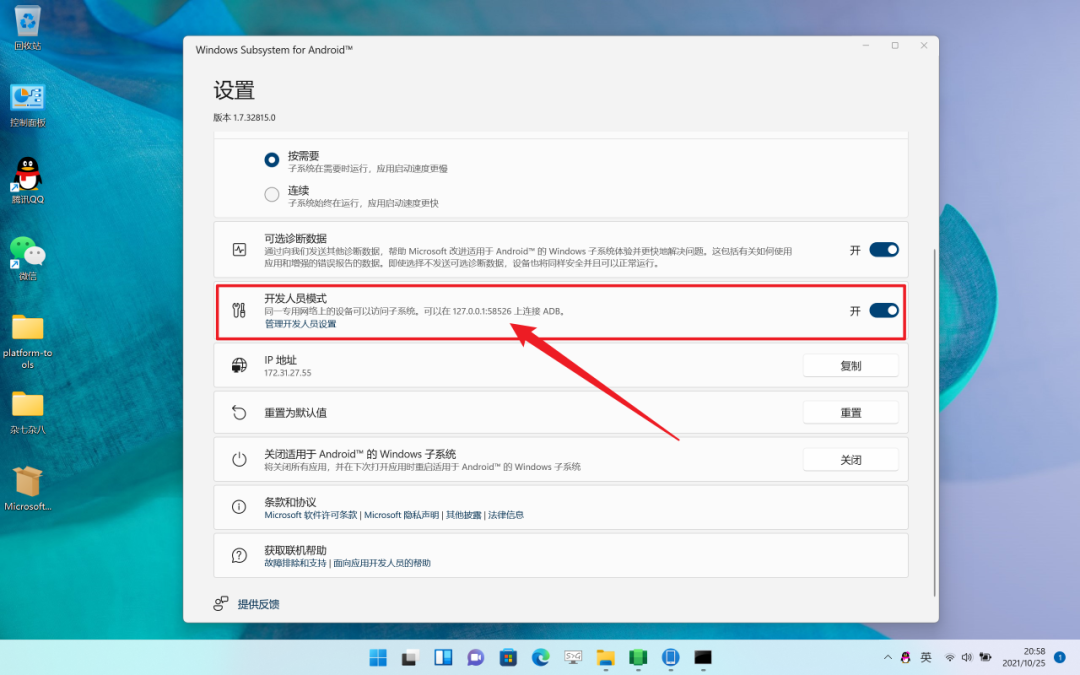The height and width of the screenshot is (675, 1080).
Task: Click the power icon for subsystem shutdown
Action: (239, 460)
